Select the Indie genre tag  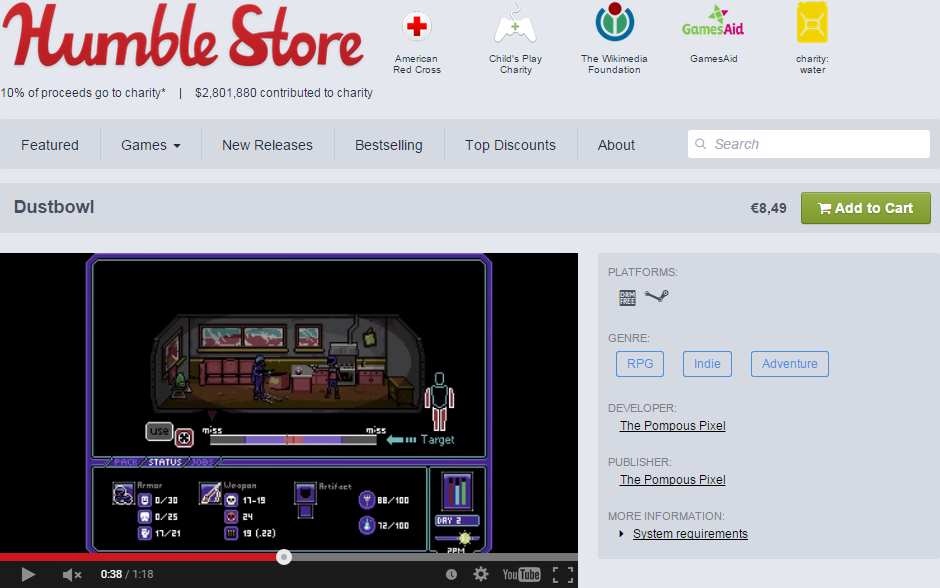point(707,364)
